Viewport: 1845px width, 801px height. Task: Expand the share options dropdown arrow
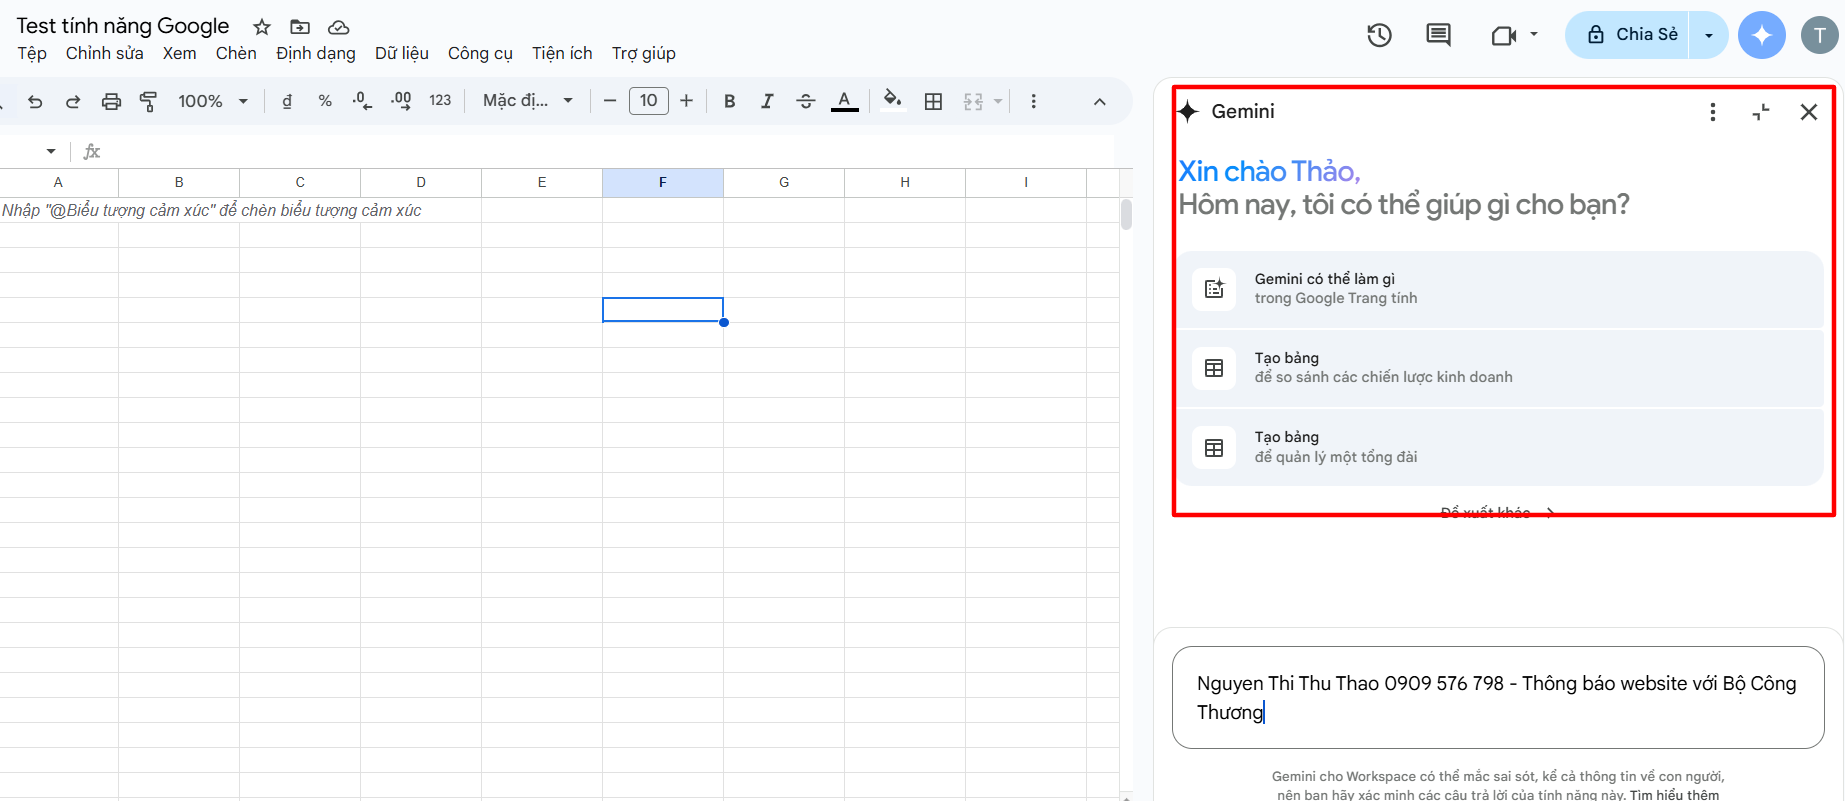(x=1709, y=35)
